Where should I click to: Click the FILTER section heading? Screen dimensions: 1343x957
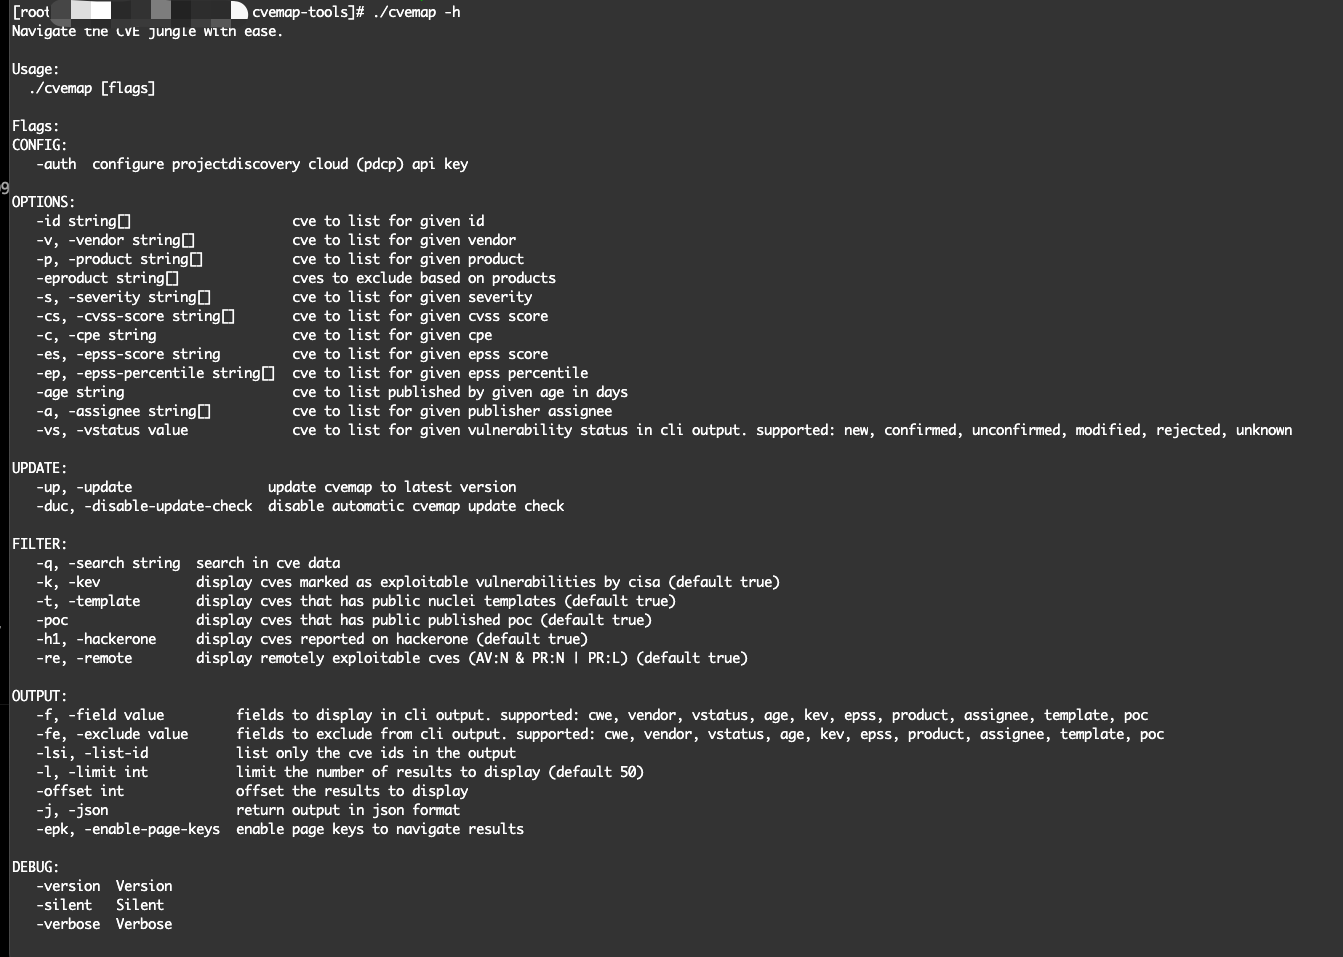coord(39,544)
